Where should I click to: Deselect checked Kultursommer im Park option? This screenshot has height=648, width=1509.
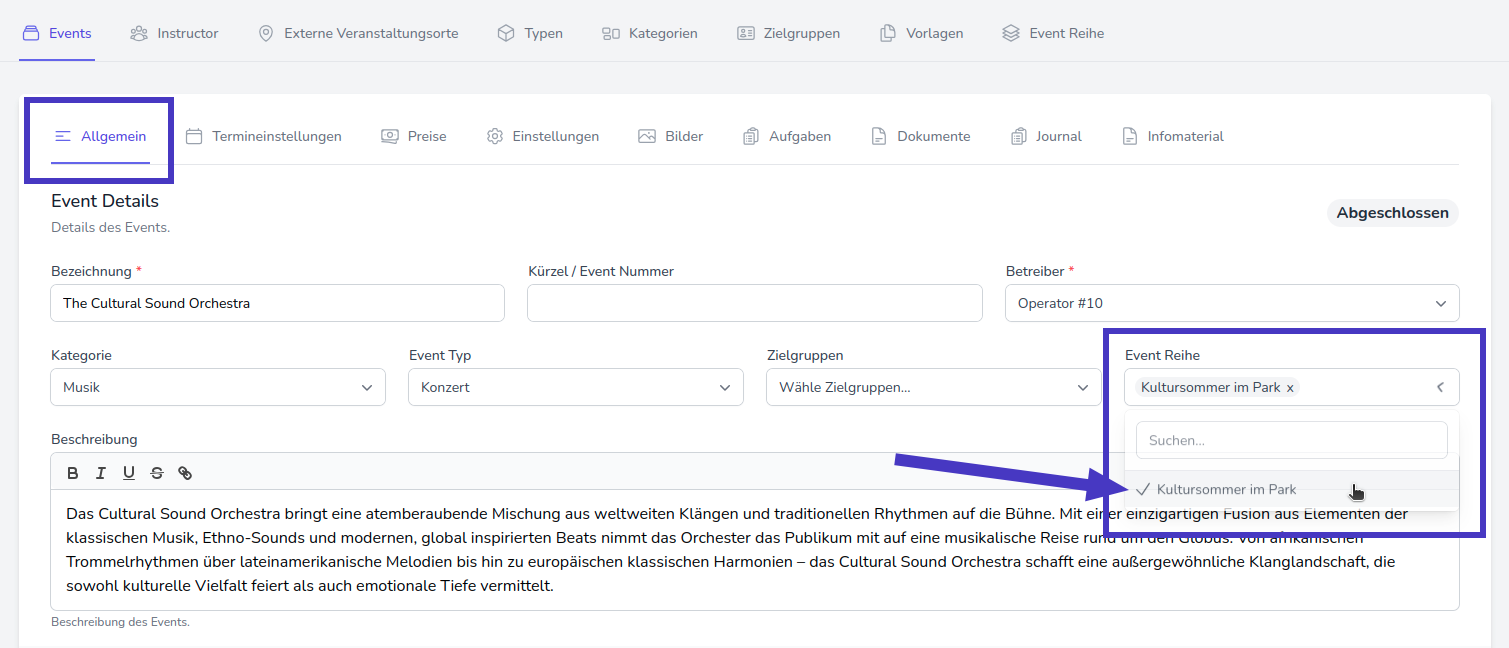[1227, 489]
